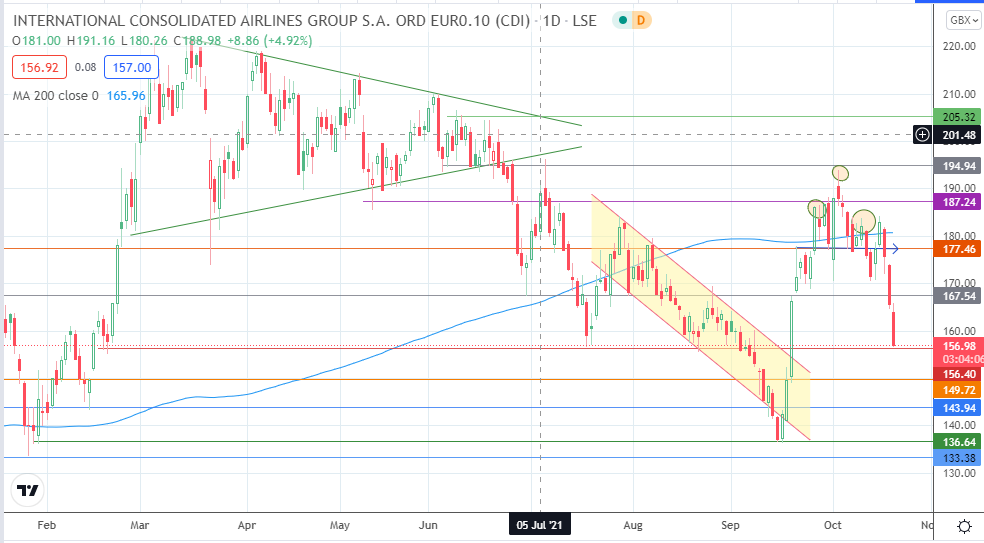984x543 pixels.
Task: Click the 130.00 price scale label
Action: click(960, 473)
